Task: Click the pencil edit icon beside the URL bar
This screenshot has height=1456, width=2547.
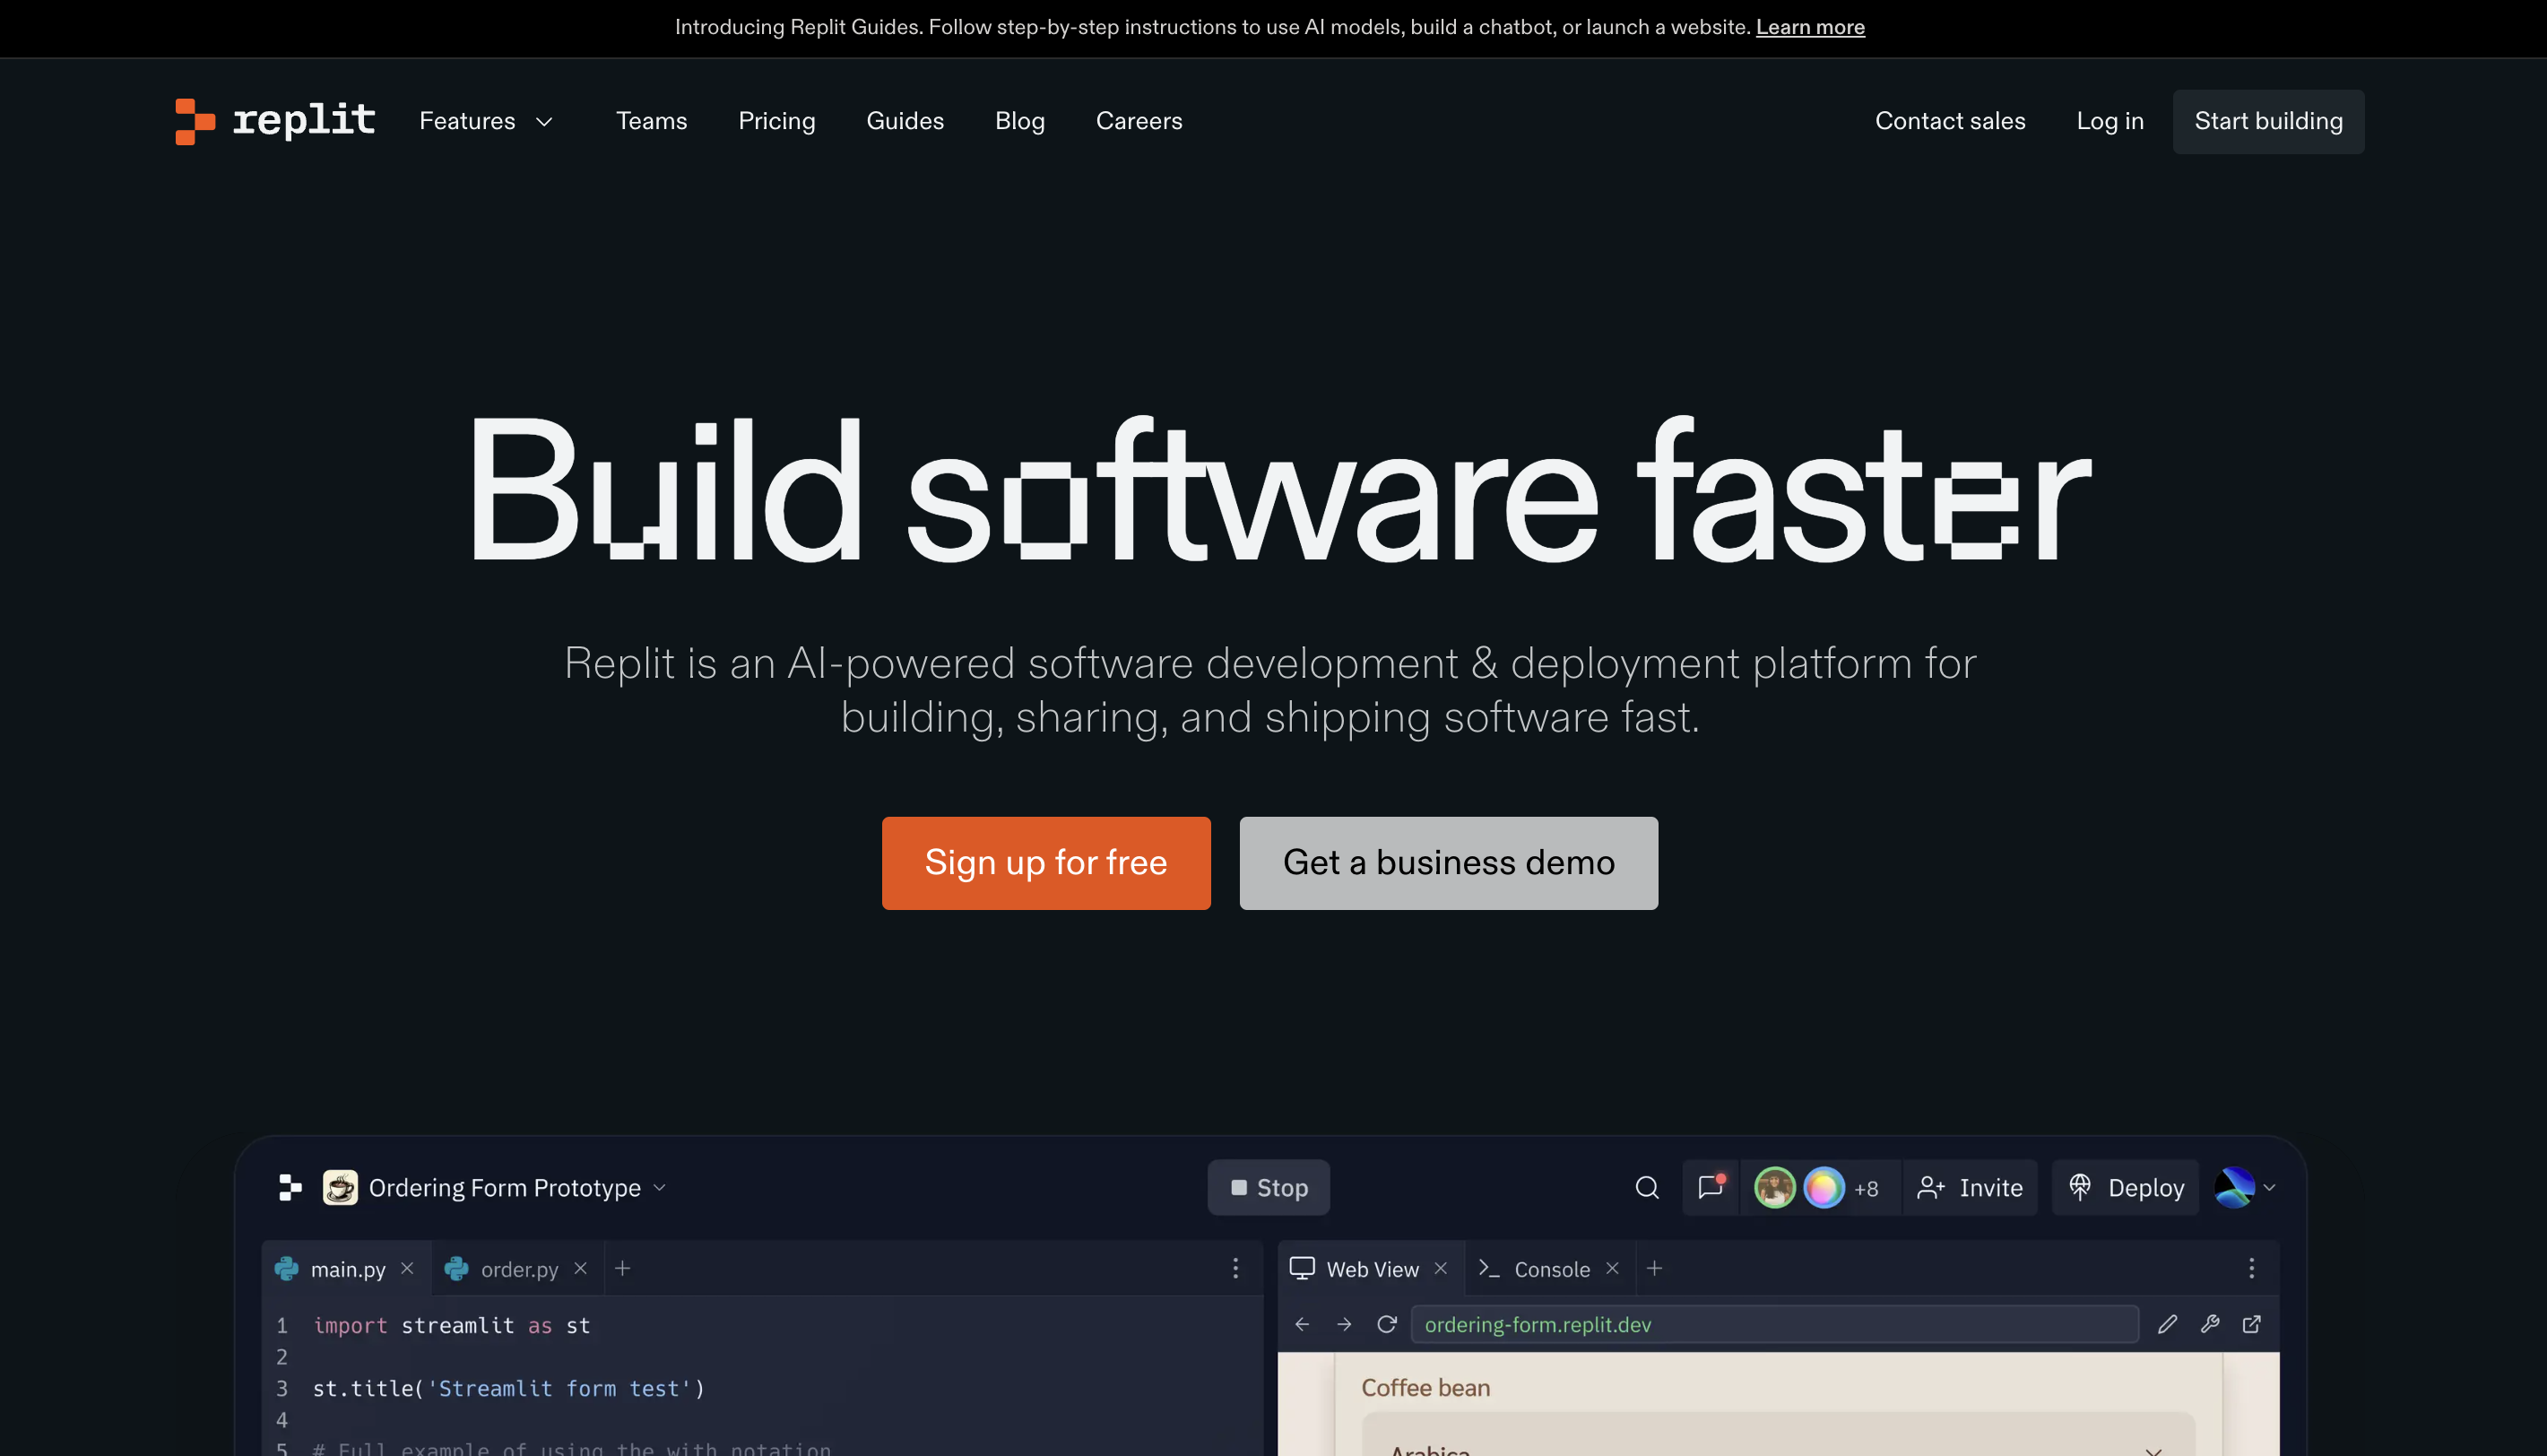Action: (x=2167, y=1324)
